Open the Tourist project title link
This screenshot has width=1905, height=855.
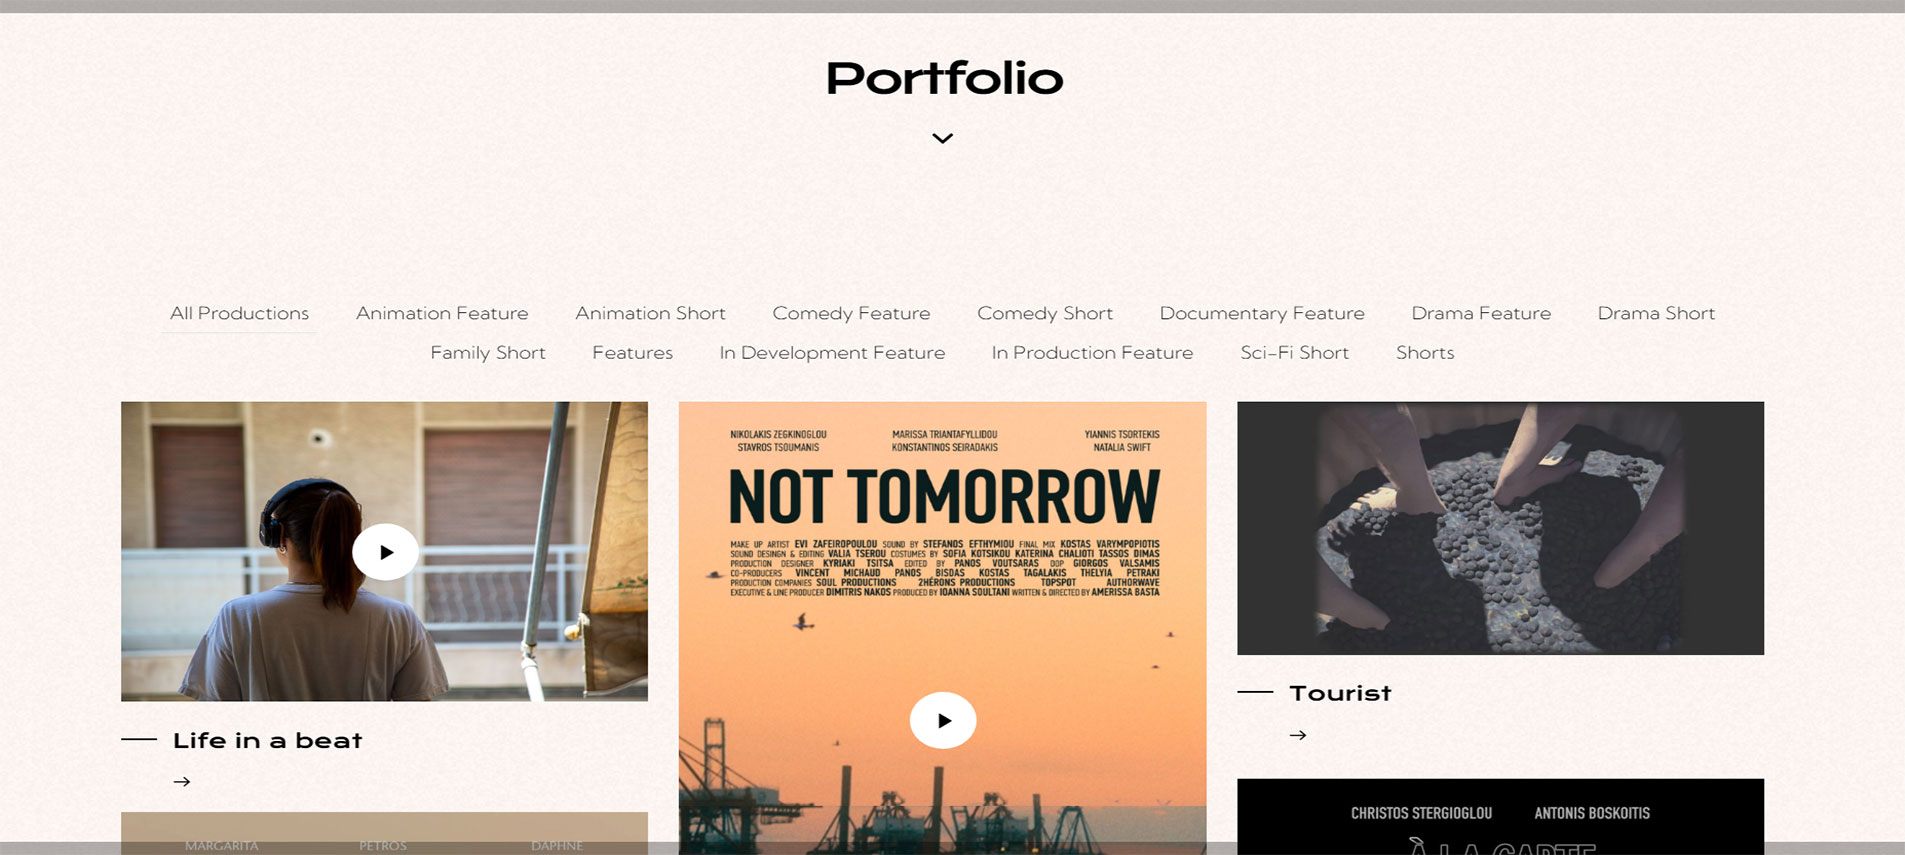pos(1340,693)
